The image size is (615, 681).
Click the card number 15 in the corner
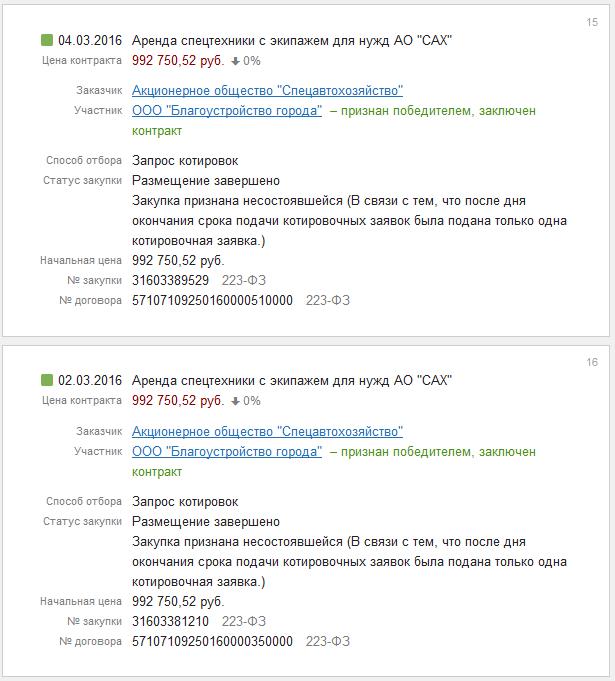point(592,22)
